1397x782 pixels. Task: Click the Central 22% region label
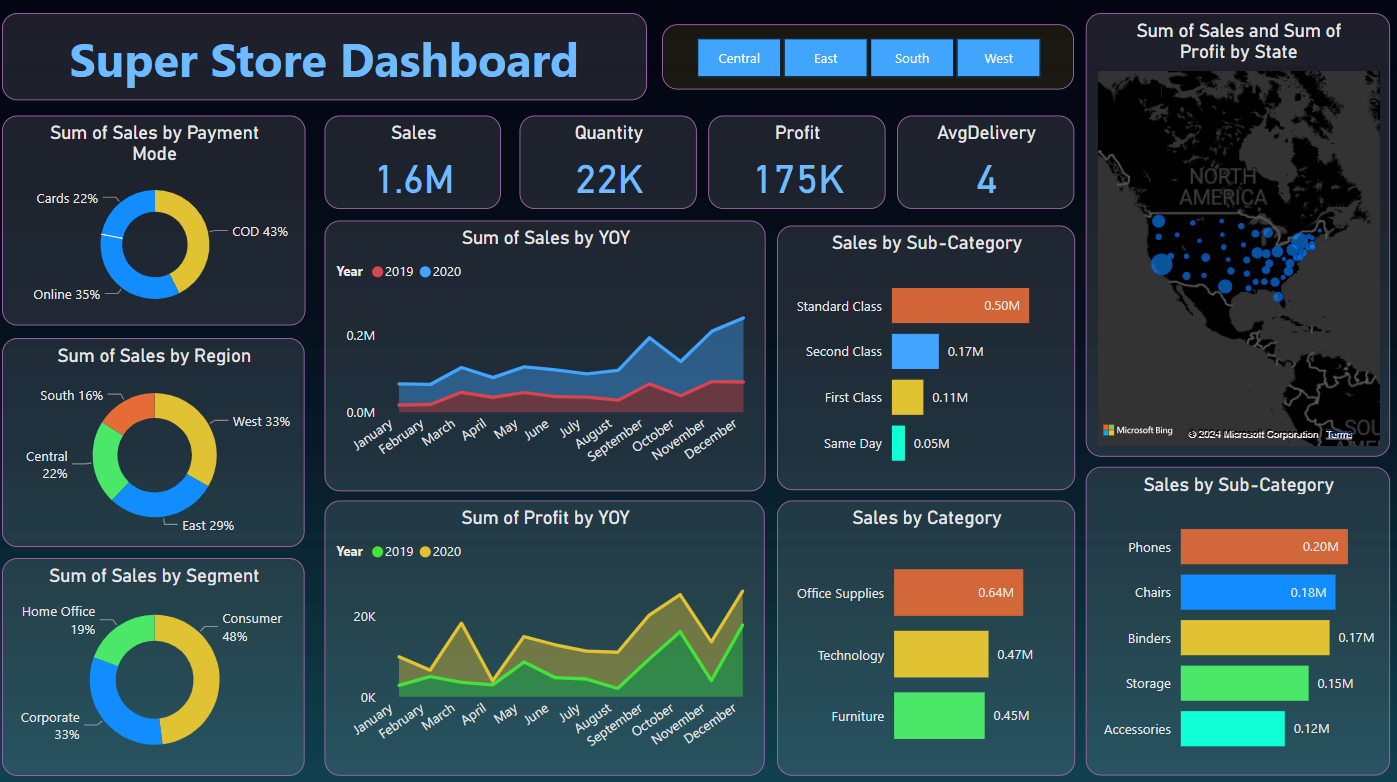[47, 465]
